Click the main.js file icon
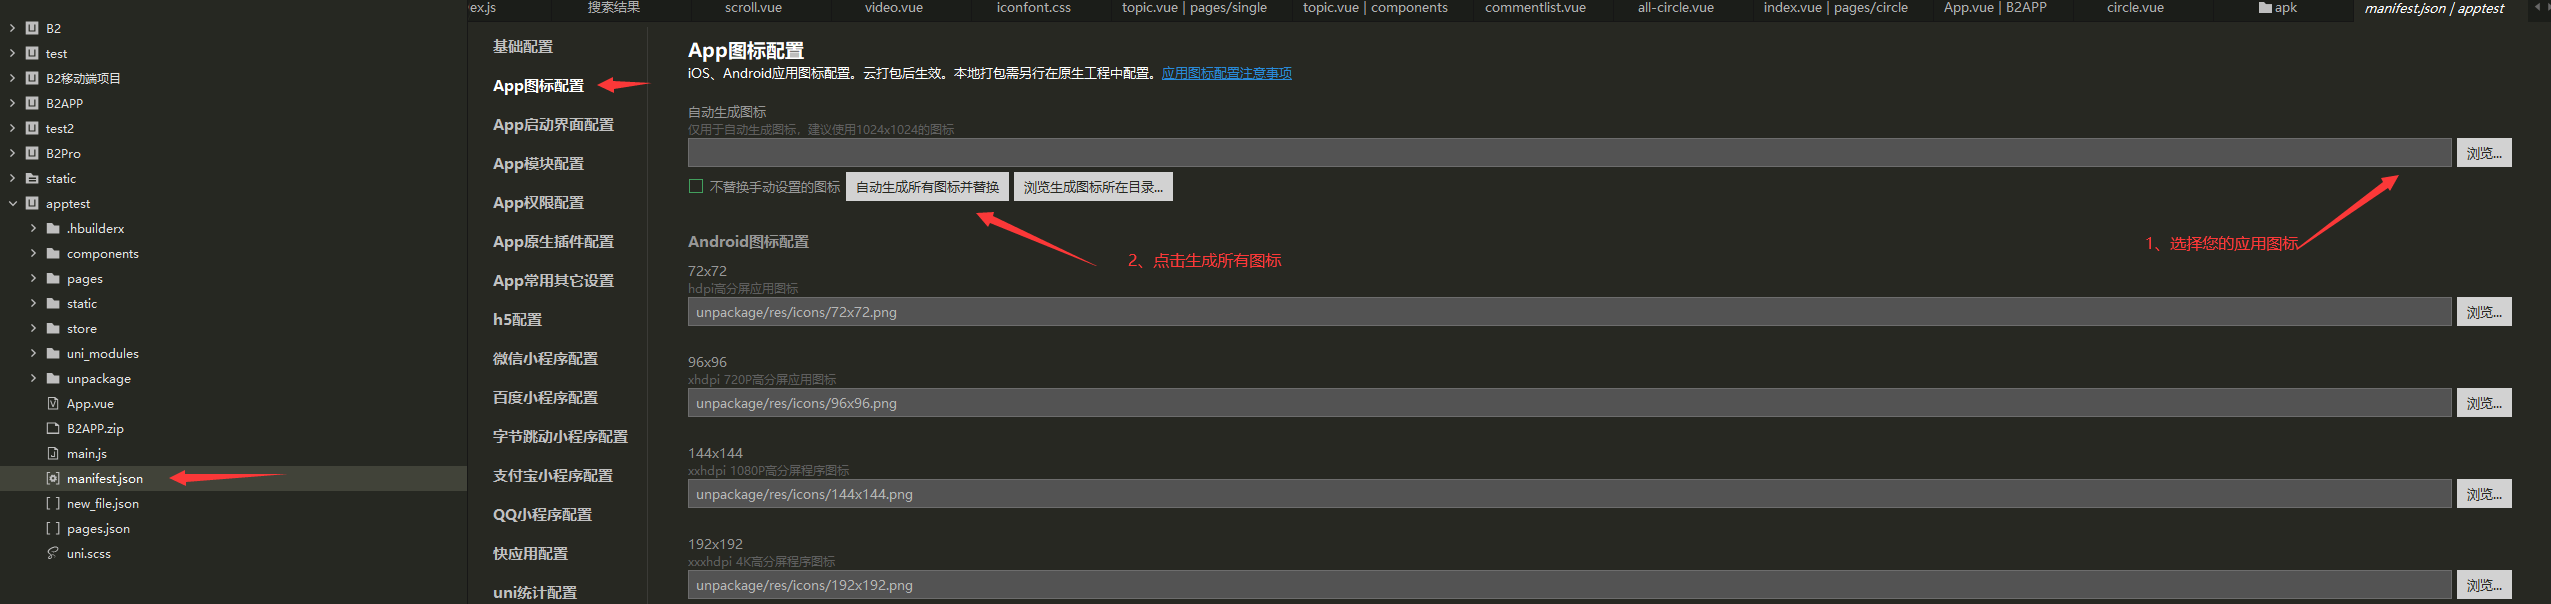This screenshot has width=2551, height=604. 53,454
